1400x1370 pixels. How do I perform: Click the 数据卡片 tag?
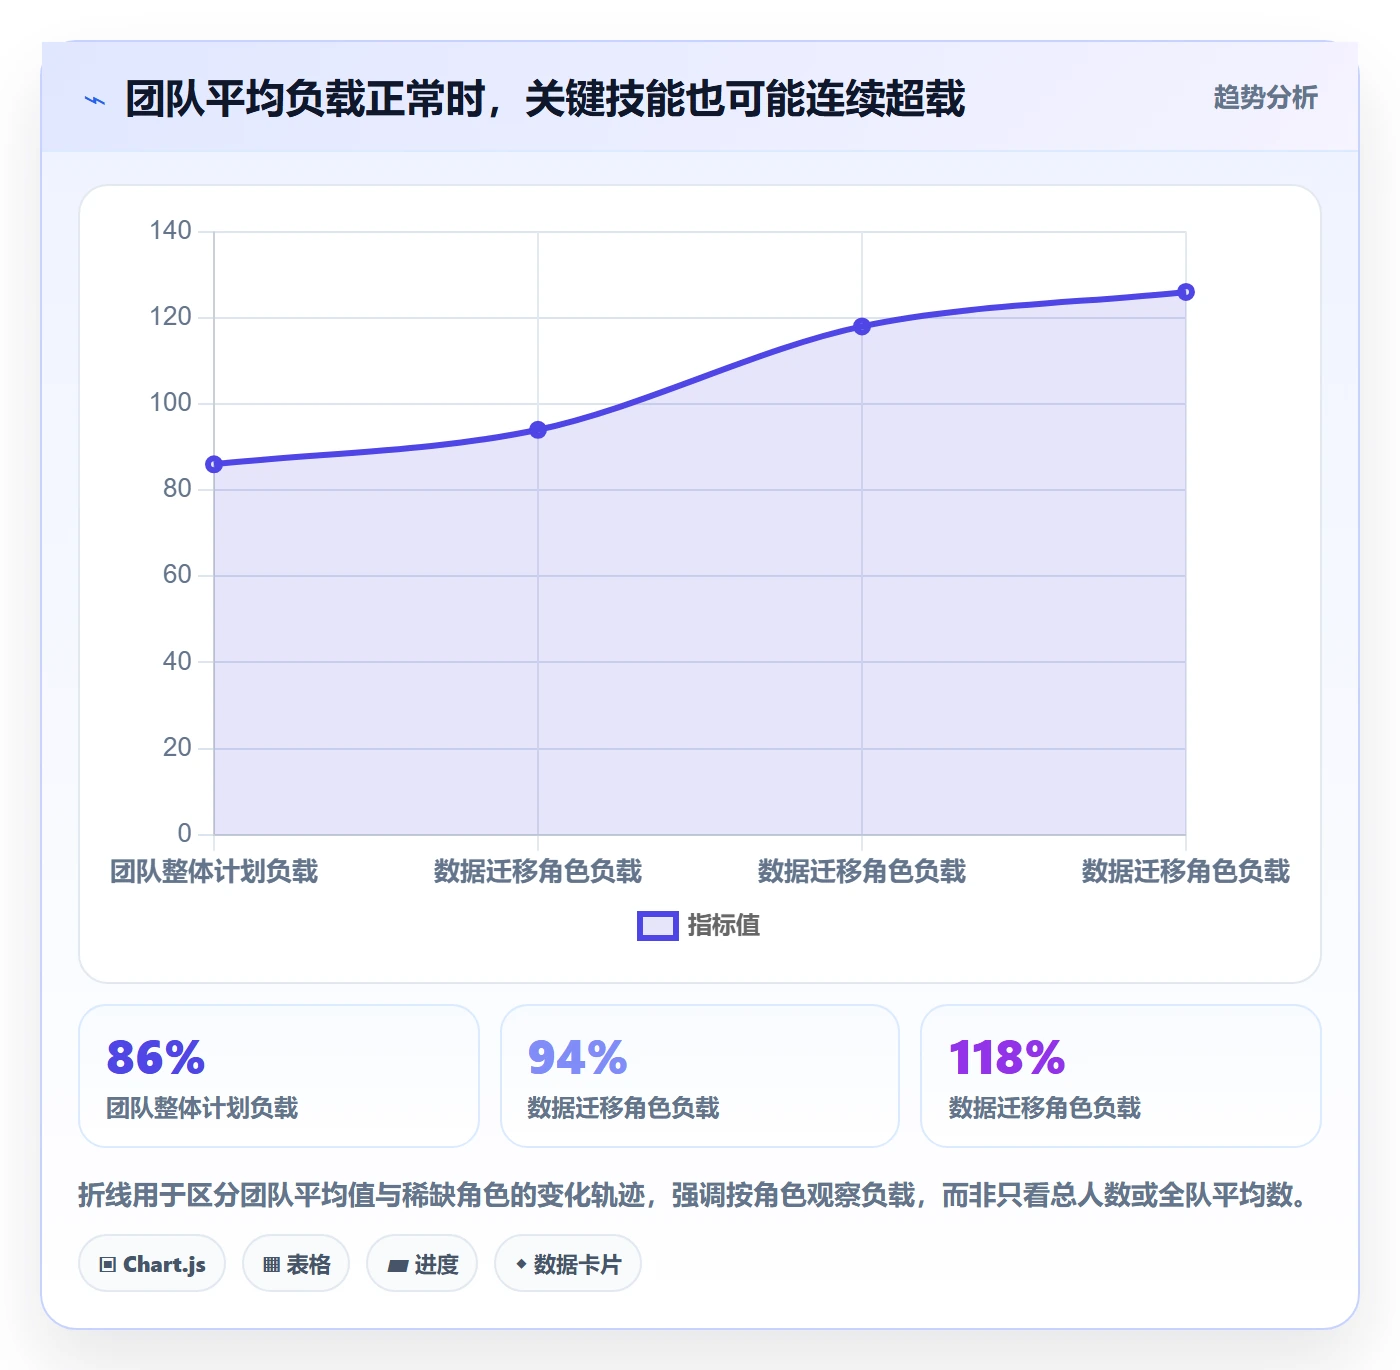click(x=568, y=1264)
